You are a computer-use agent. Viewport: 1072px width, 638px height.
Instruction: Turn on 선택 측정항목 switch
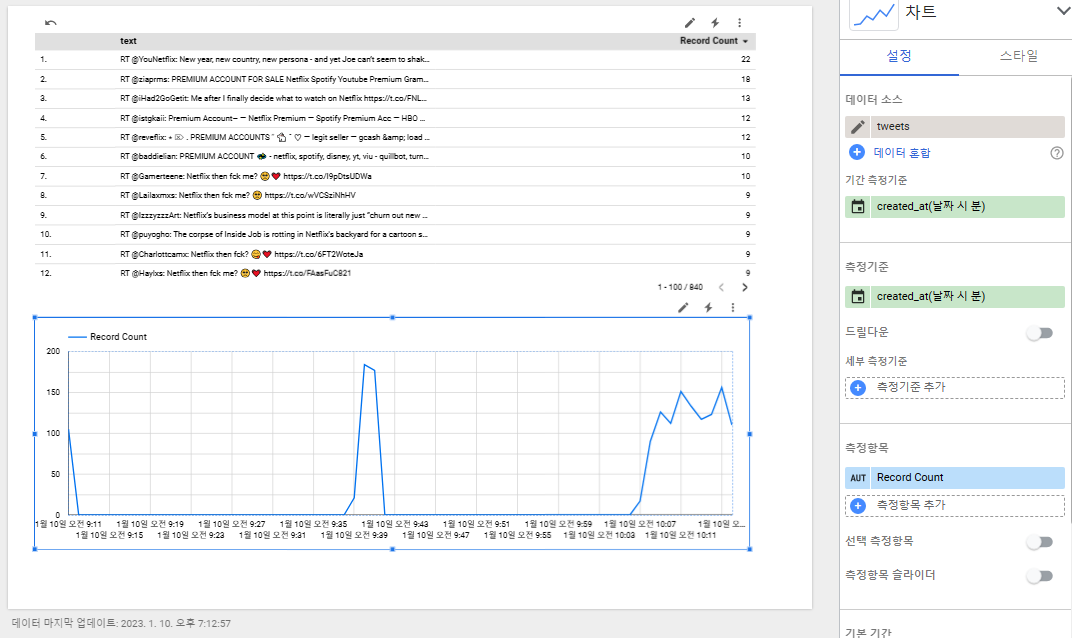[x=1039, y=544]
